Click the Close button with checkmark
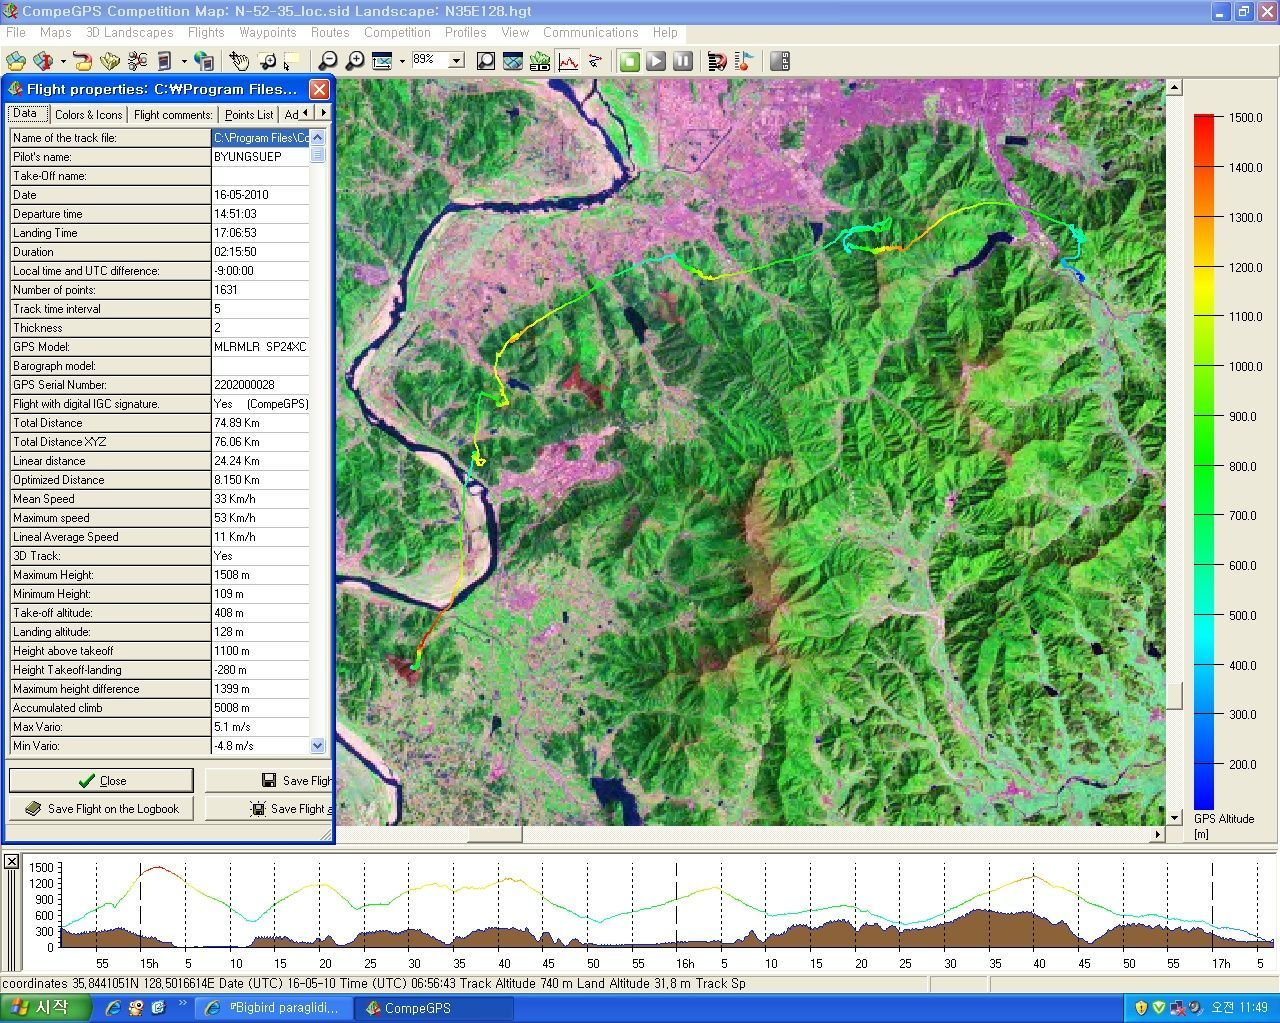The height and width of the screenshot is (1023, 1280). (101, 780)
